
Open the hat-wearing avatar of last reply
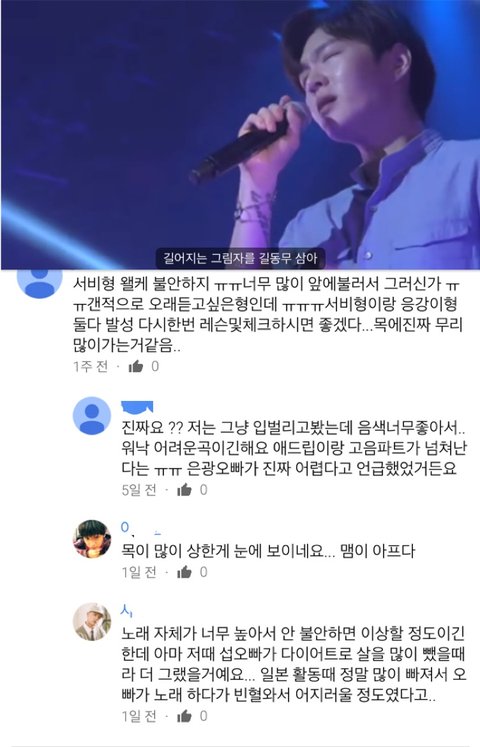pos(91,622)
